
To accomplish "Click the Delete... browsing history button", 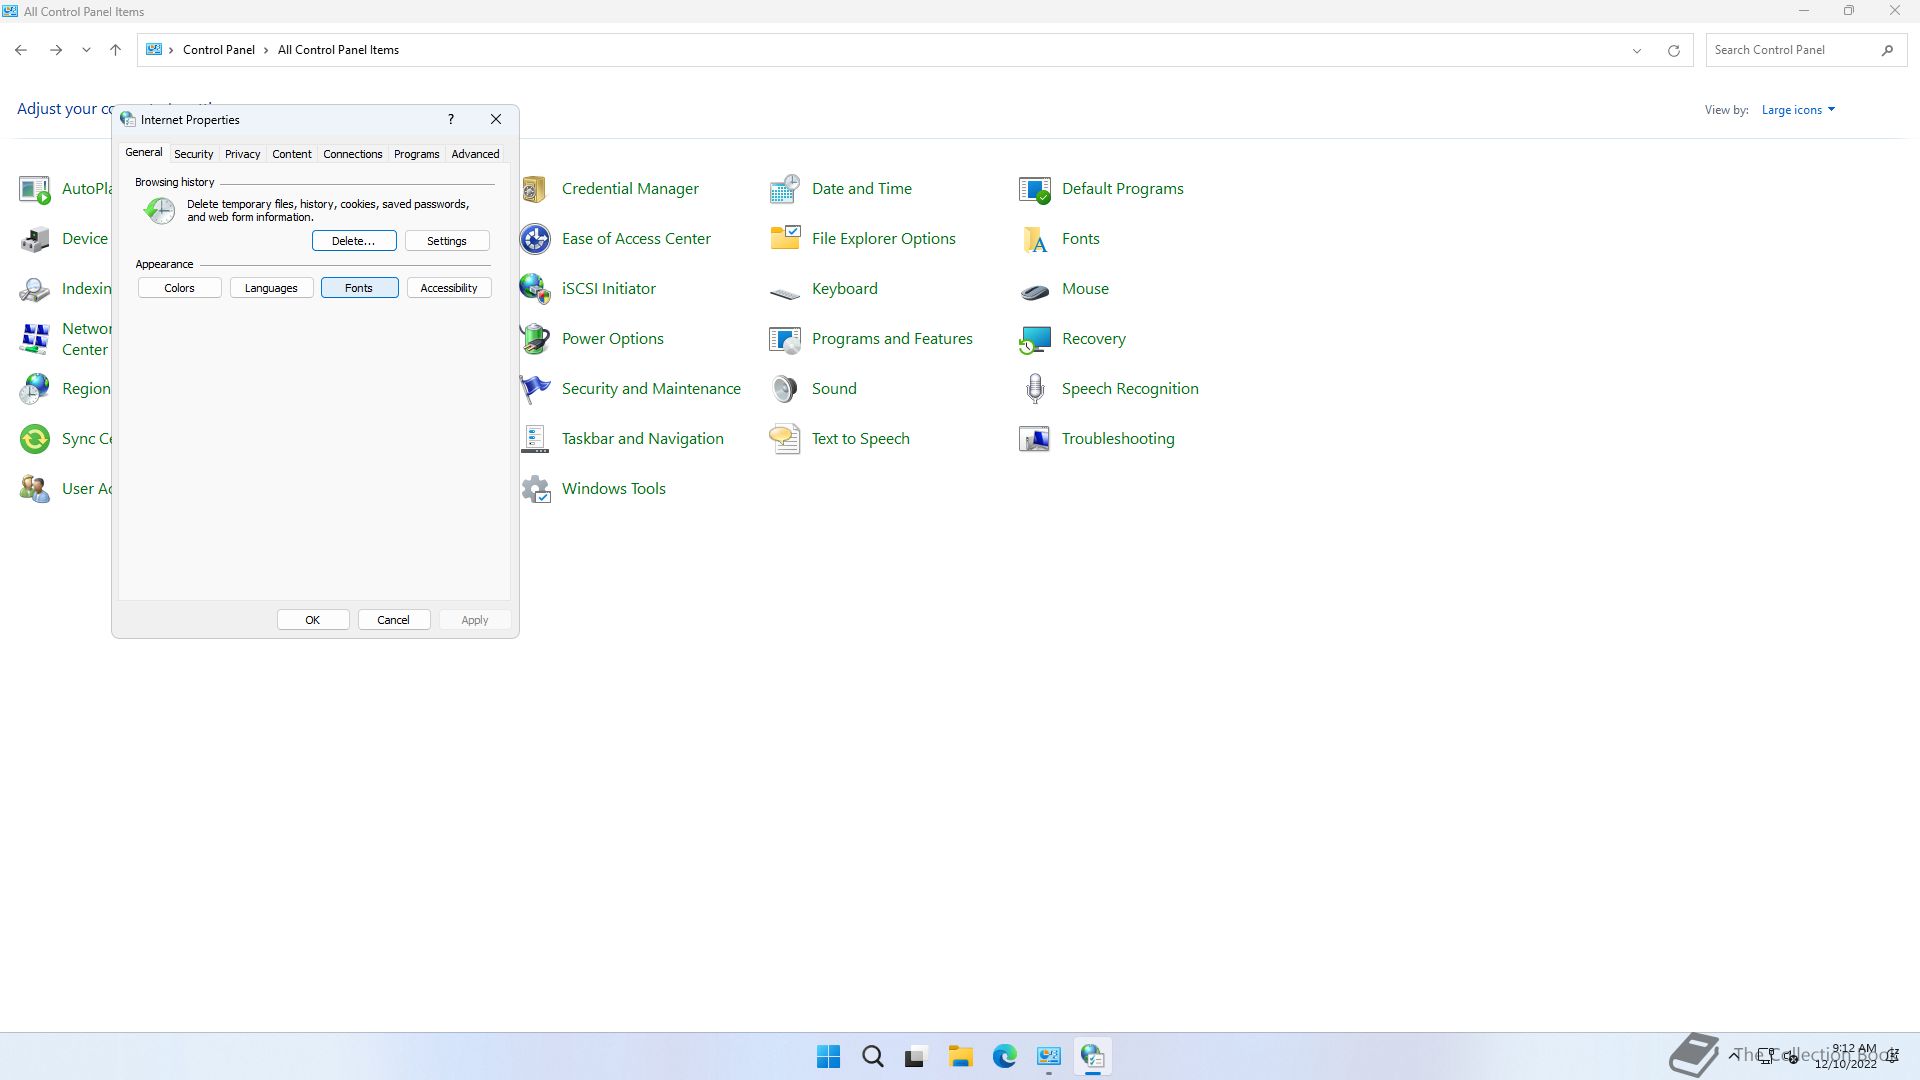I will [353, 241].
